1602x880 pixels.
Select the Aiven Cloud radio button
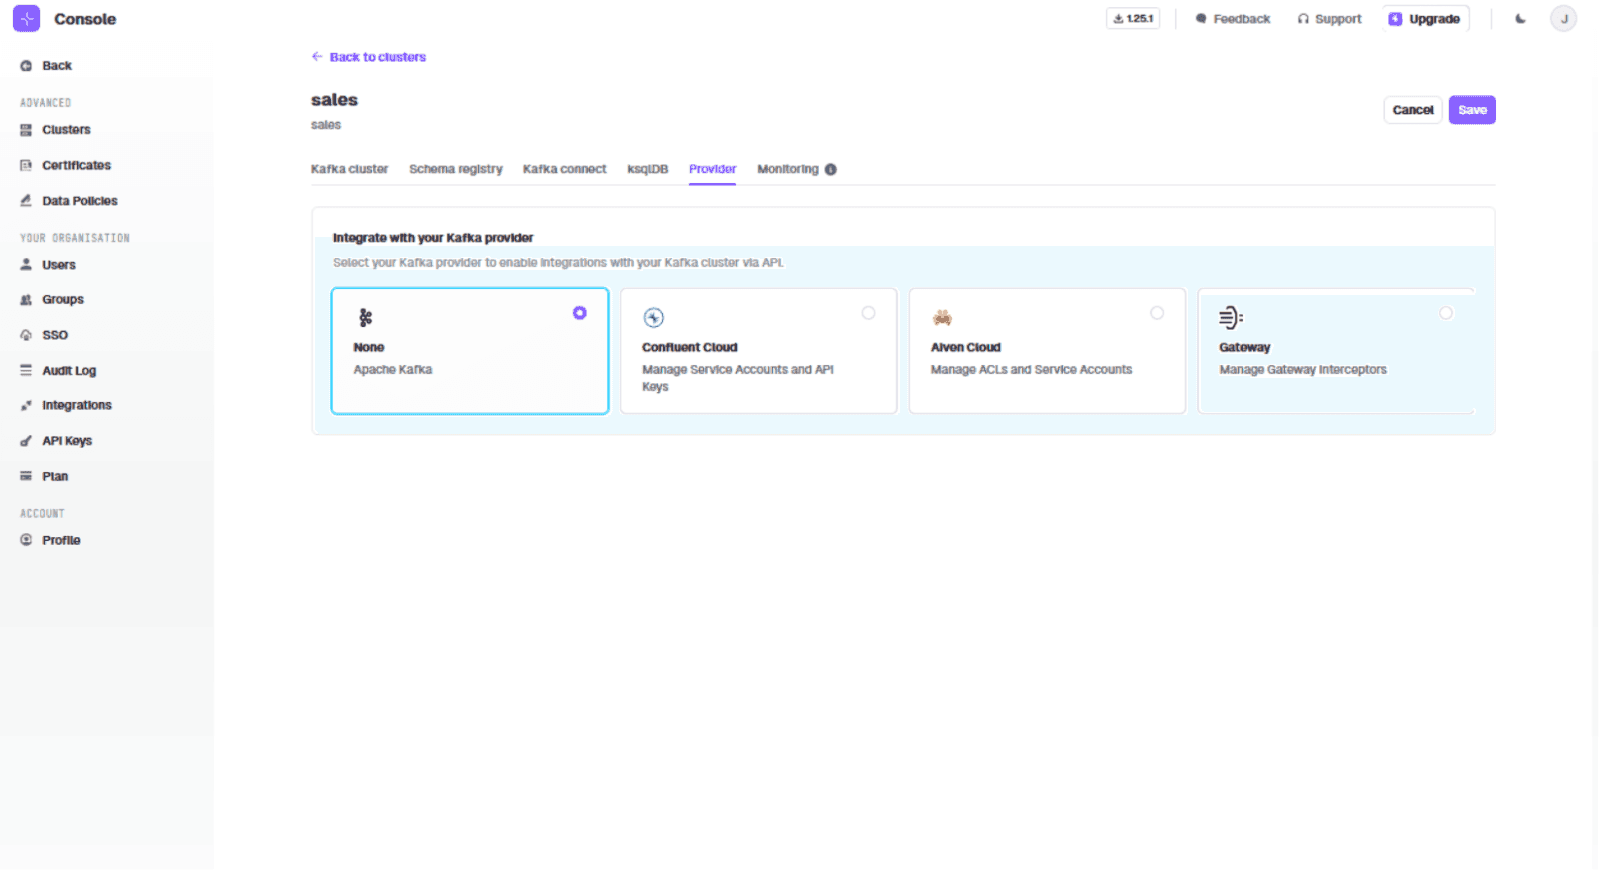[1156, 314]
